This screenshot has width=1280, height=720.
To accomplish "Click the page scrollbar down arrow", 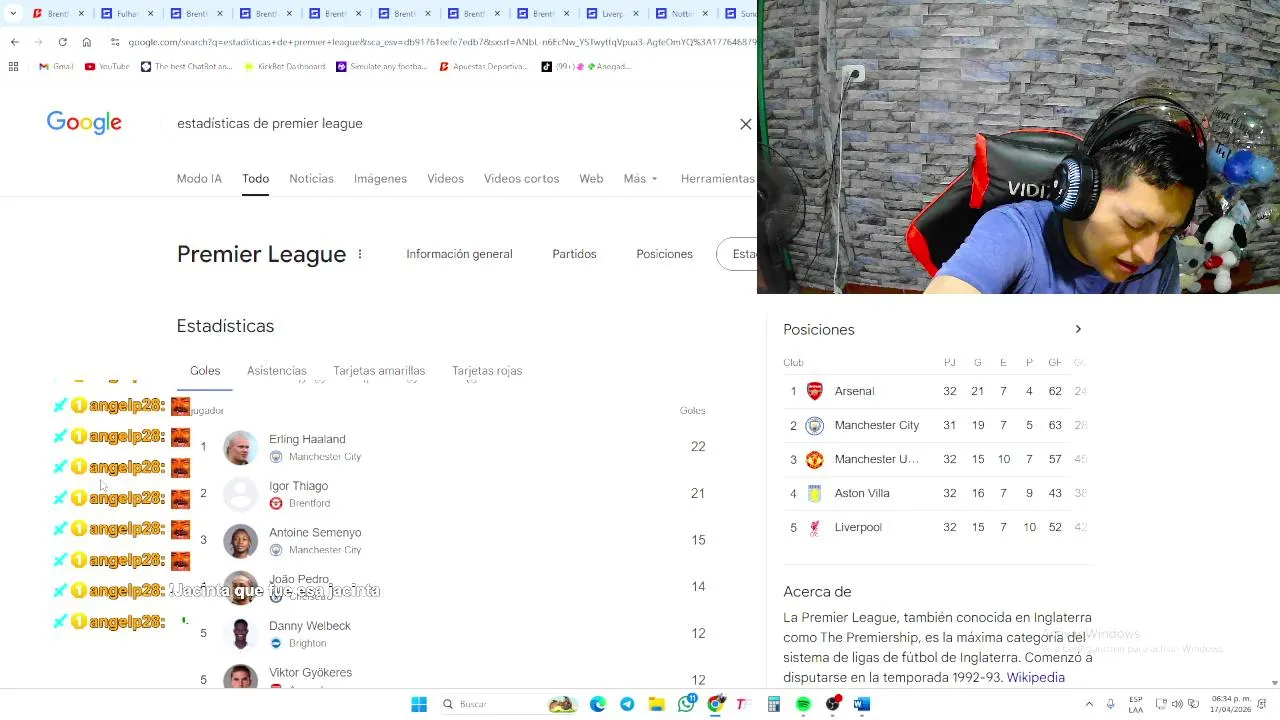I will click(1274, 682).
